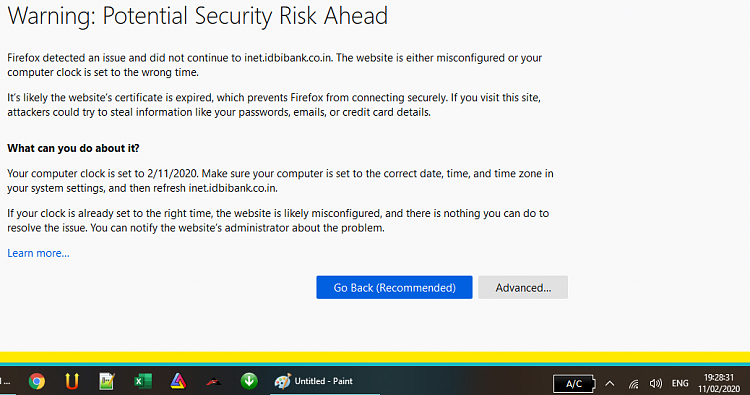Click the A/C battery indicator
Image resolution: width=750 pixels, height=395 pixels.
pyautogui.click(x=574, y=384)
